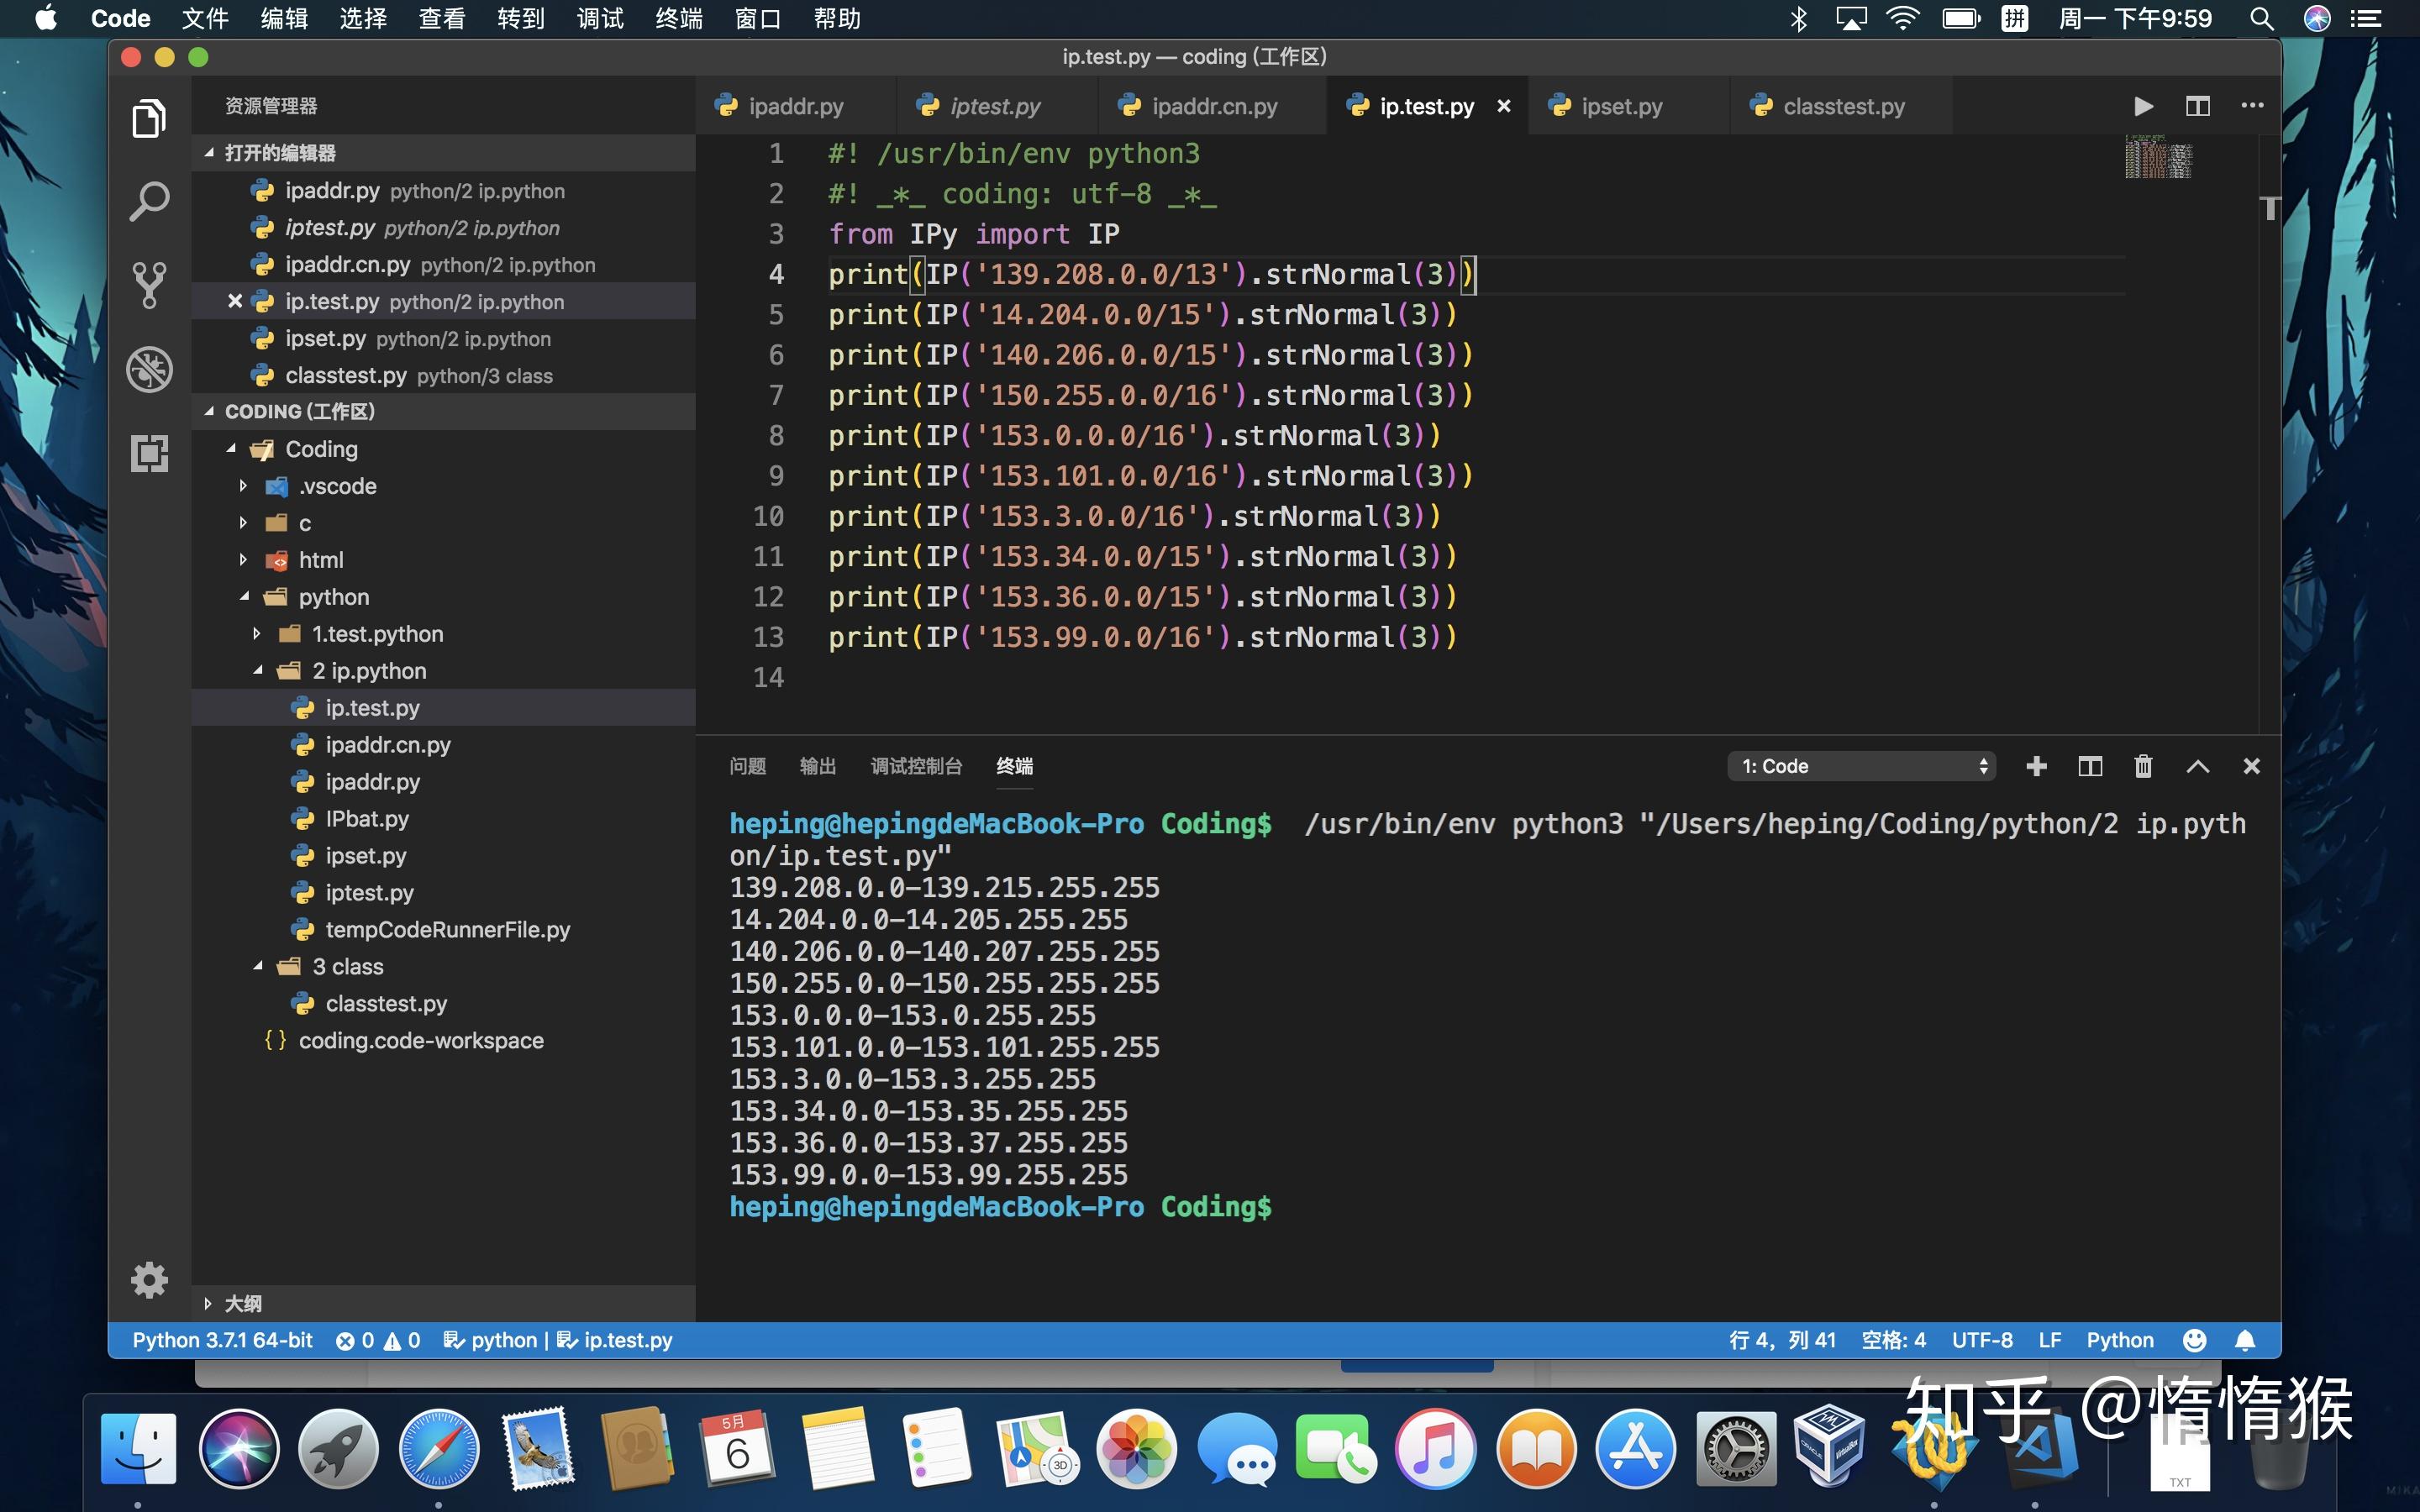Switch to the ipaddr.py editor tab
The image size is (2420, 1512).
[795, 106]
